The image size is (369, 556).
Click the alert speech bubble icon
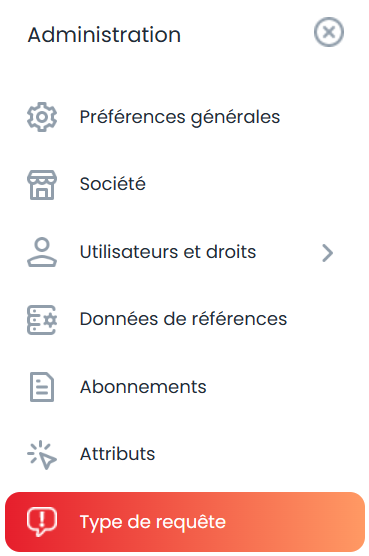tap(42, 522)
